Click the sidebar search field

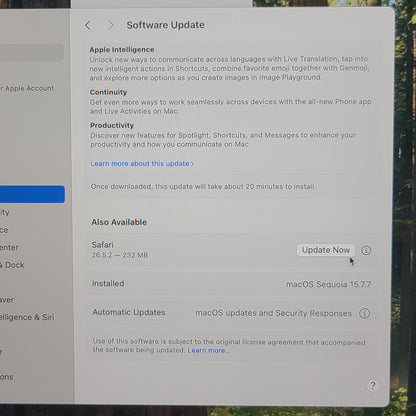coord(32,52)
